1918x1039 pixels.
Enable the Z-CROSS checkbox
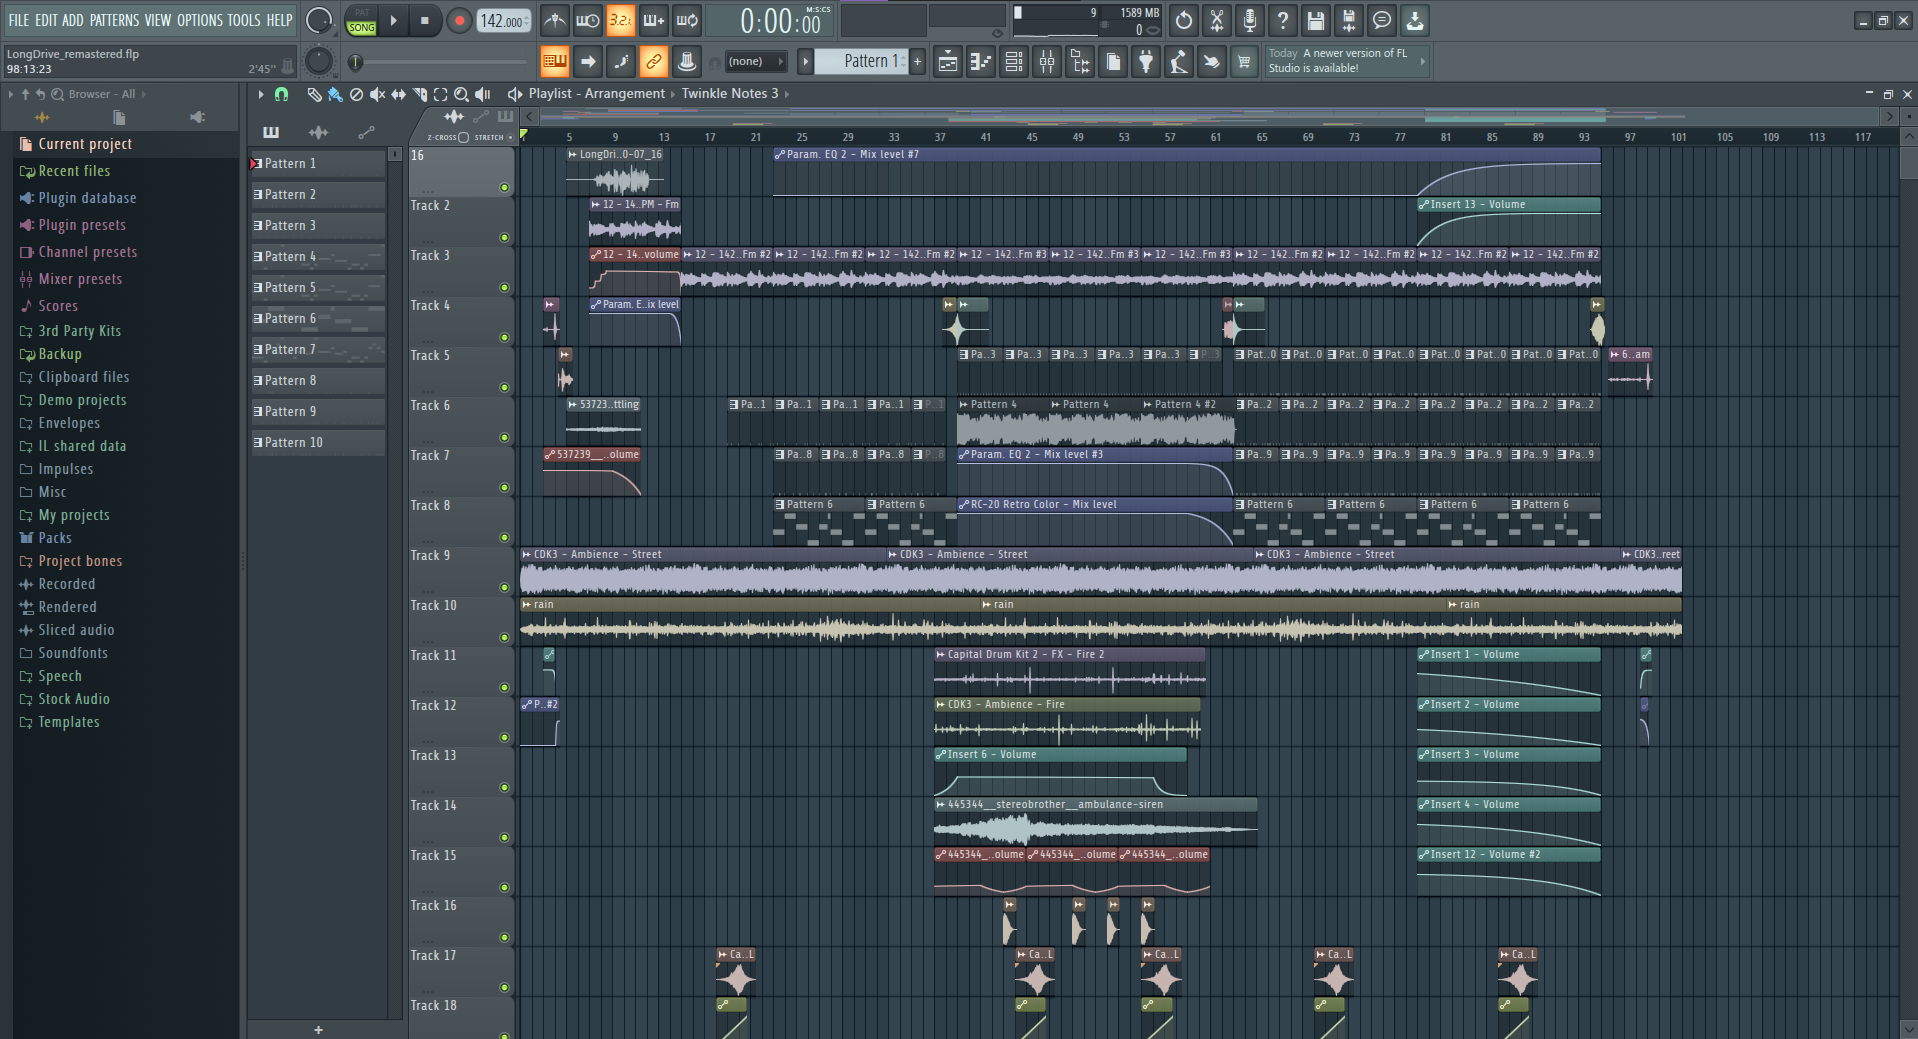coord(463,137)
